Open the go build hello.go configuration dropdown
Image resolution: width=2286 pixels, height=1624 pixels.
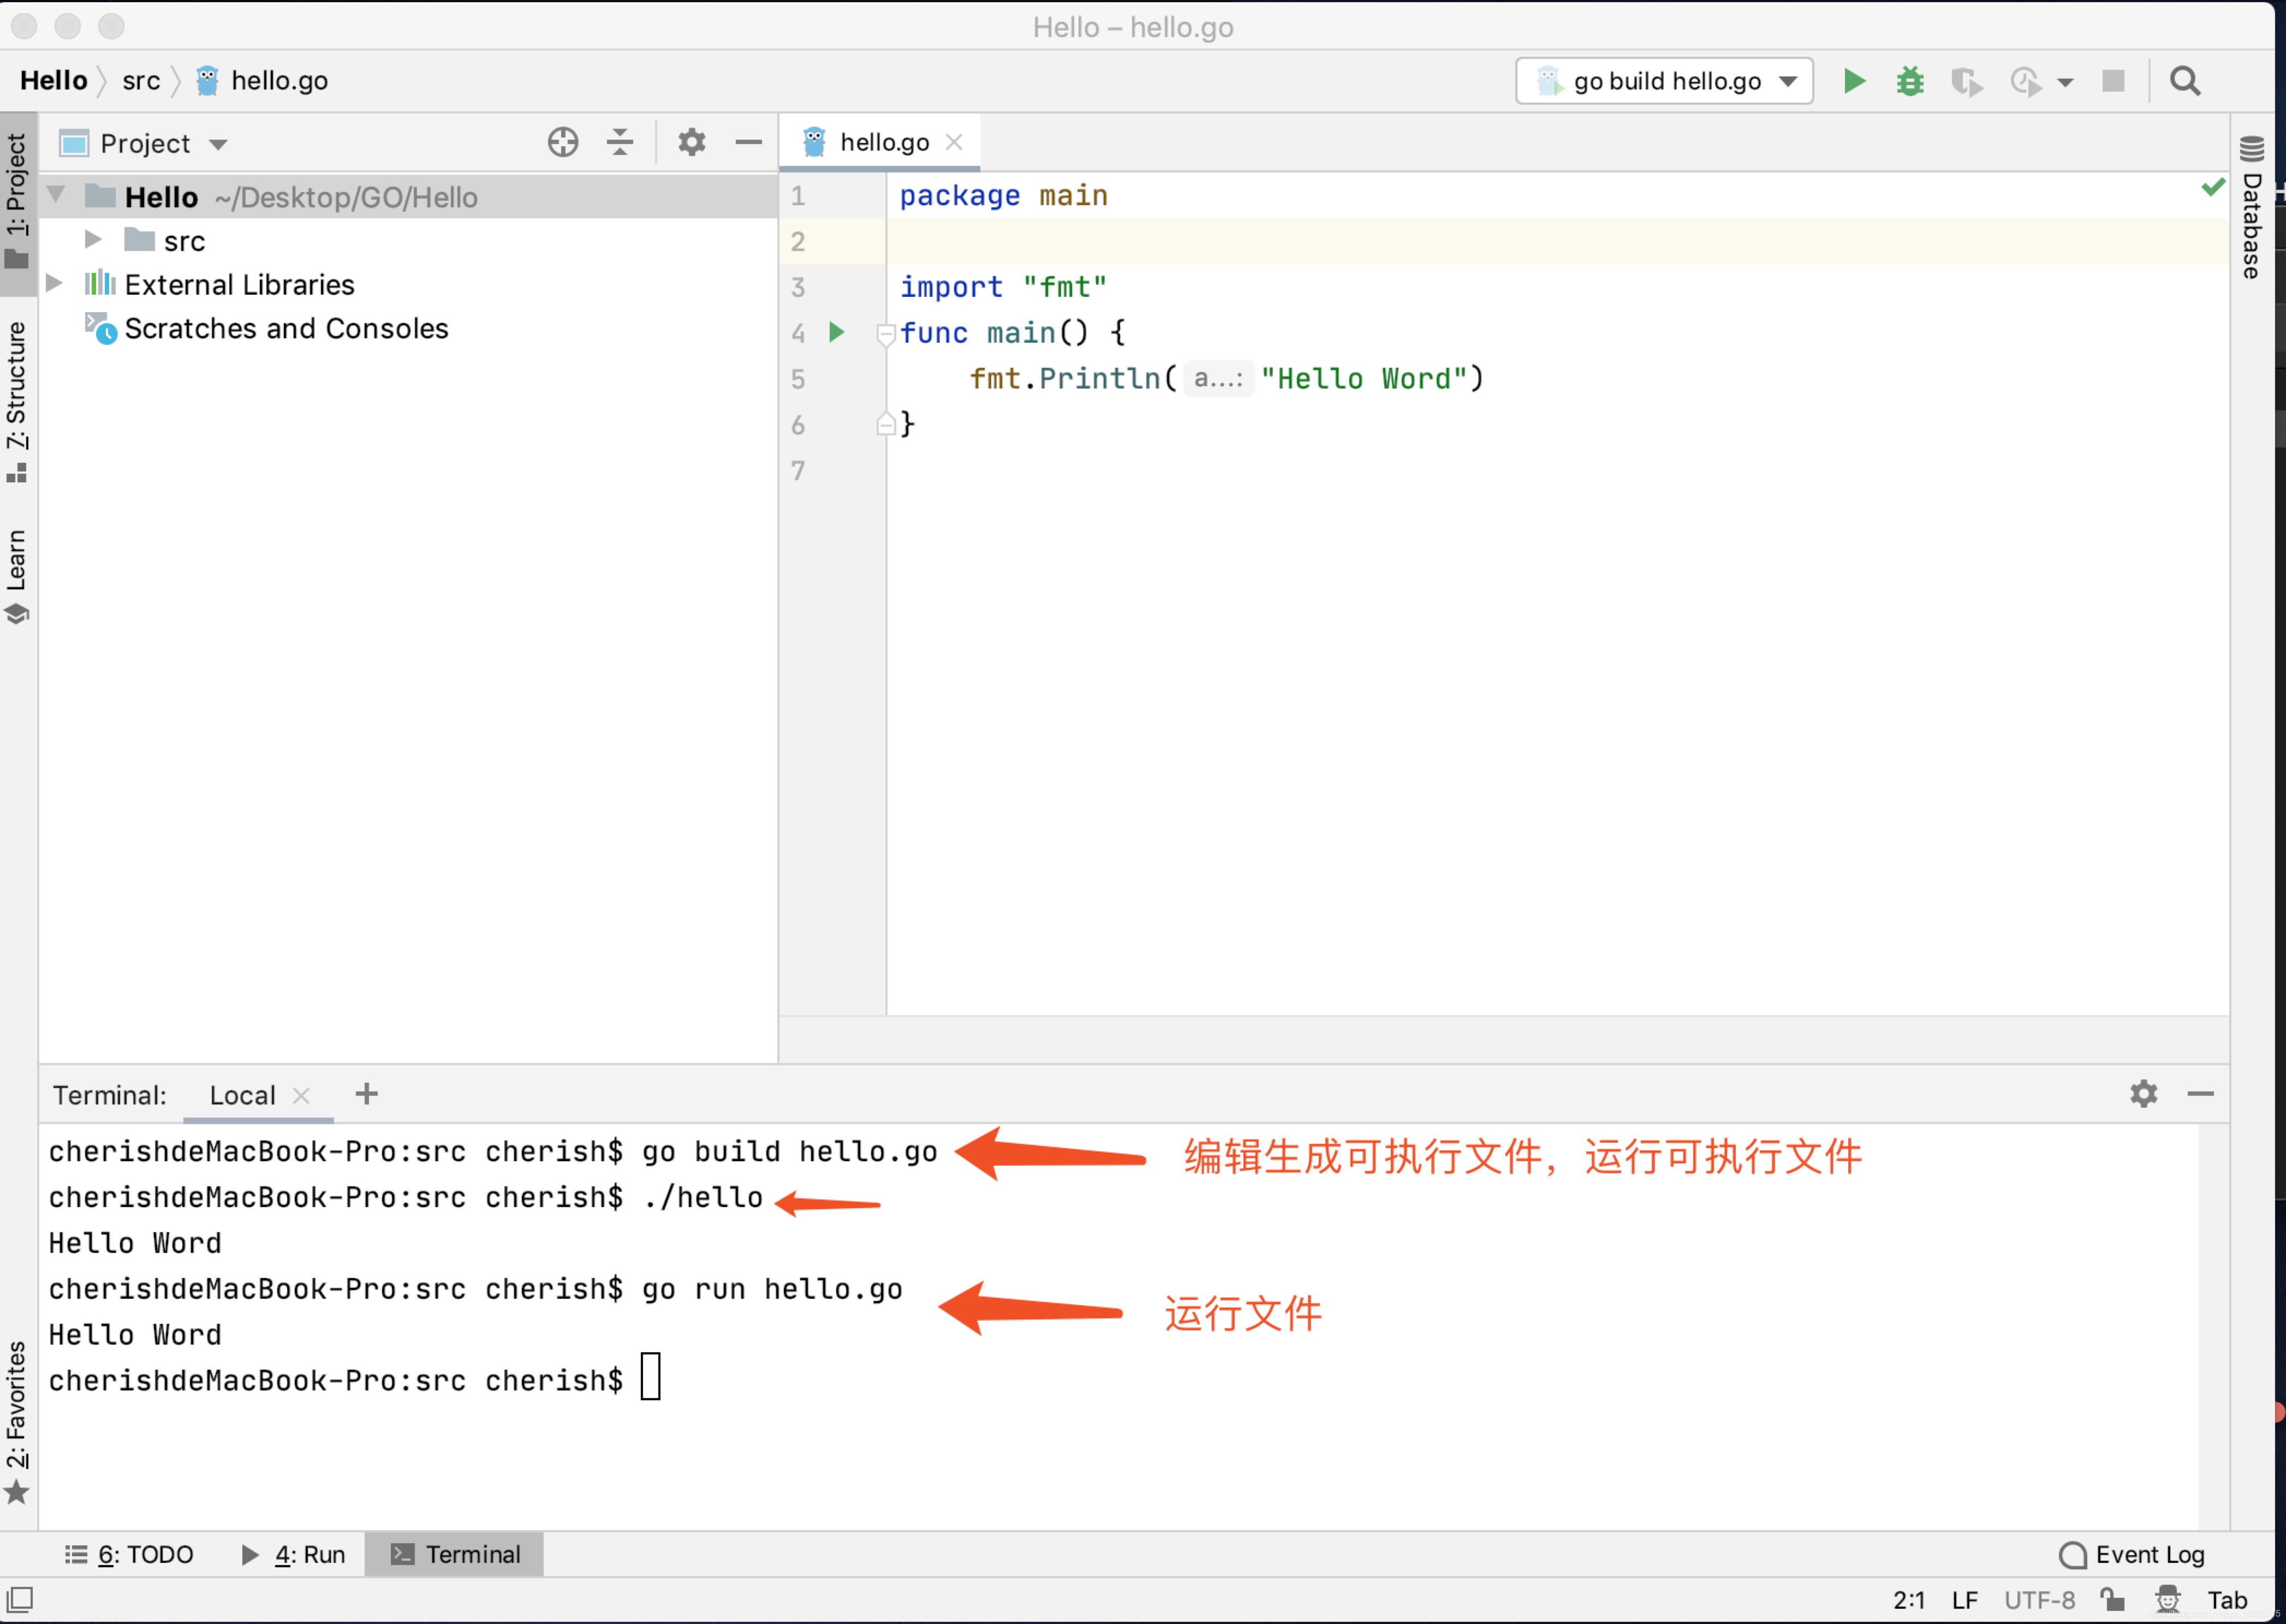click(x=1663, y=81)
